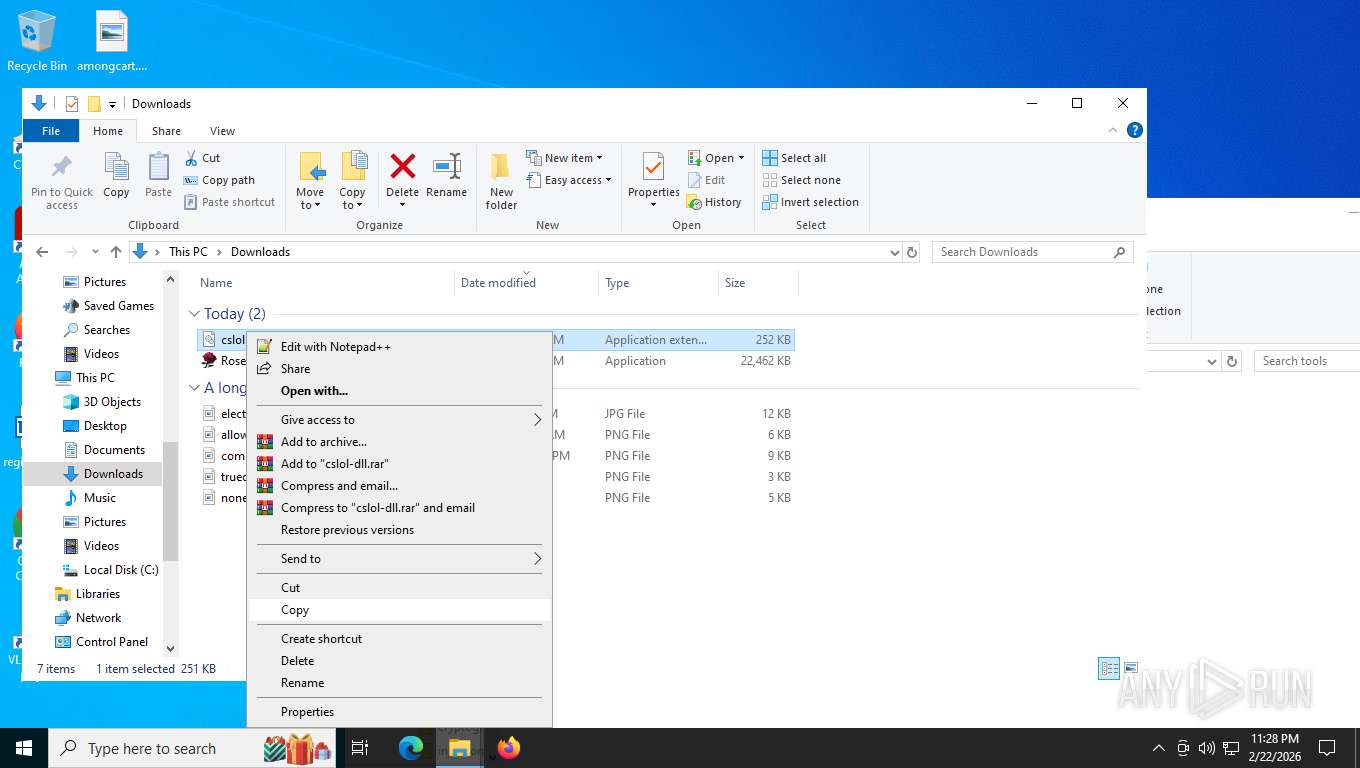Click Select all in ribbon
1360x768 pixels.
click(794, 158)
